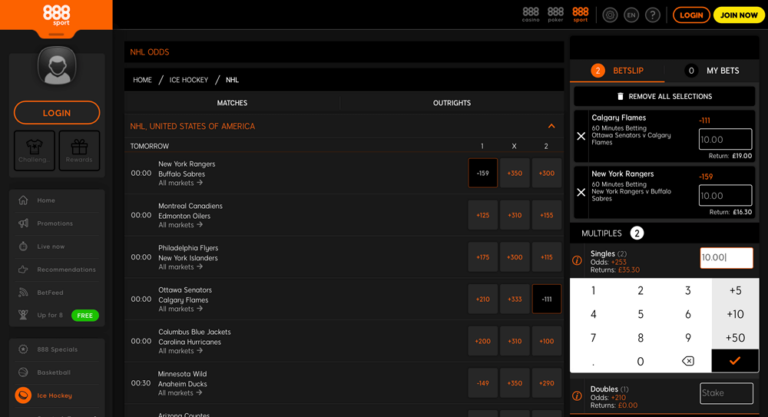768x417 pixels.
Task: Open the Singles info icon
Action: coord(577,261)
